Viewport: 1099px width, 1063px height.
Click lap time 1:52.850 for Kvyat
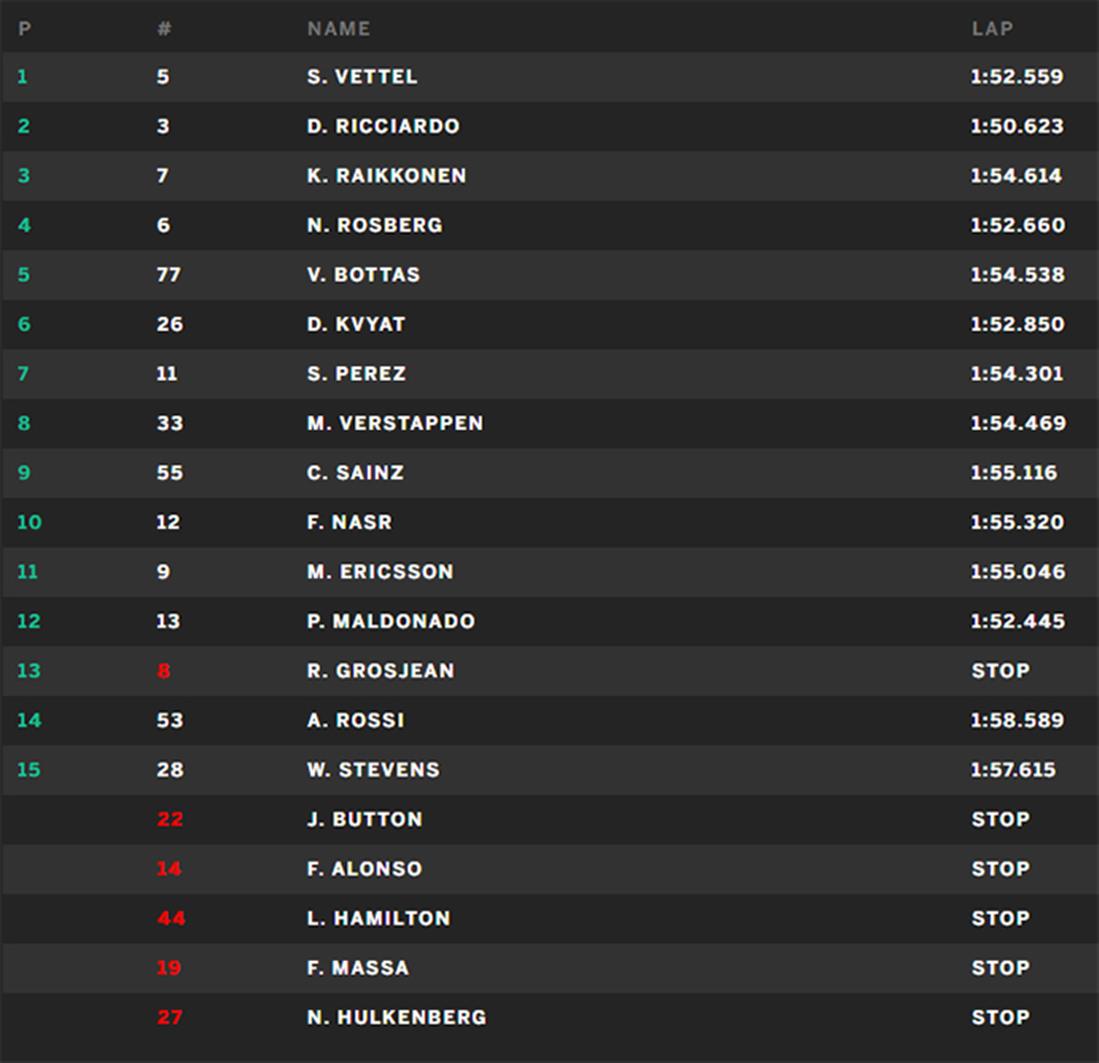1017,324
